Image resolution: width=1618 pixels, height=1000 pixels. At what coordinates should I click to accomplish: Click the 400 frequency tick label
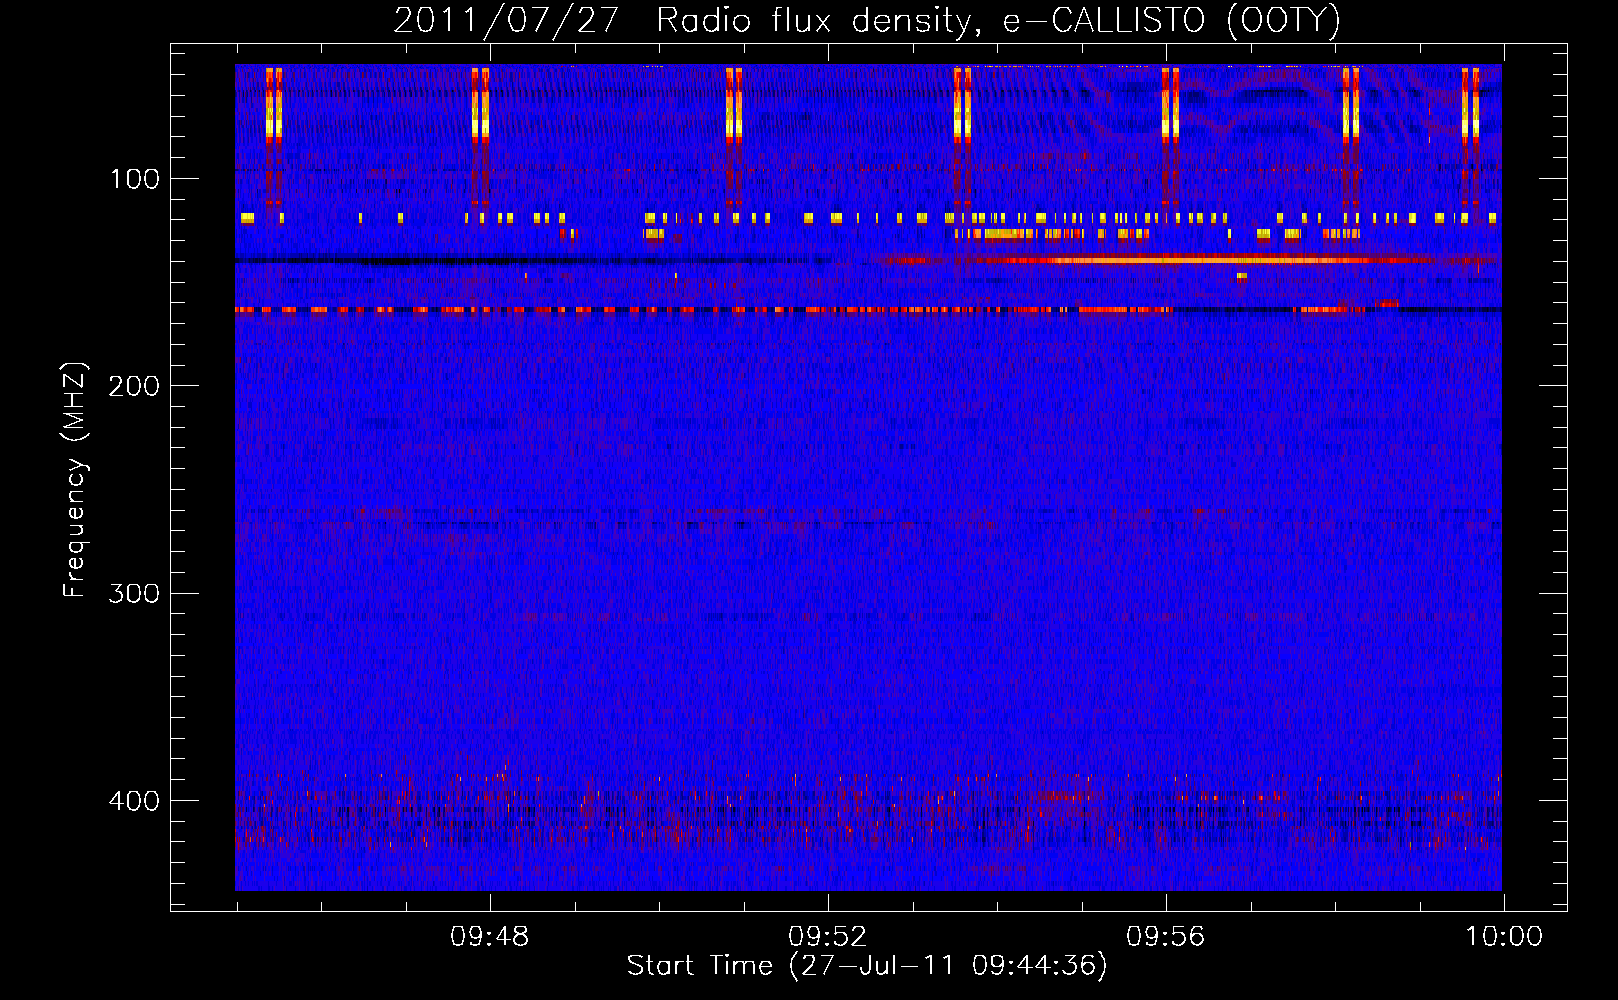(134, 801)
